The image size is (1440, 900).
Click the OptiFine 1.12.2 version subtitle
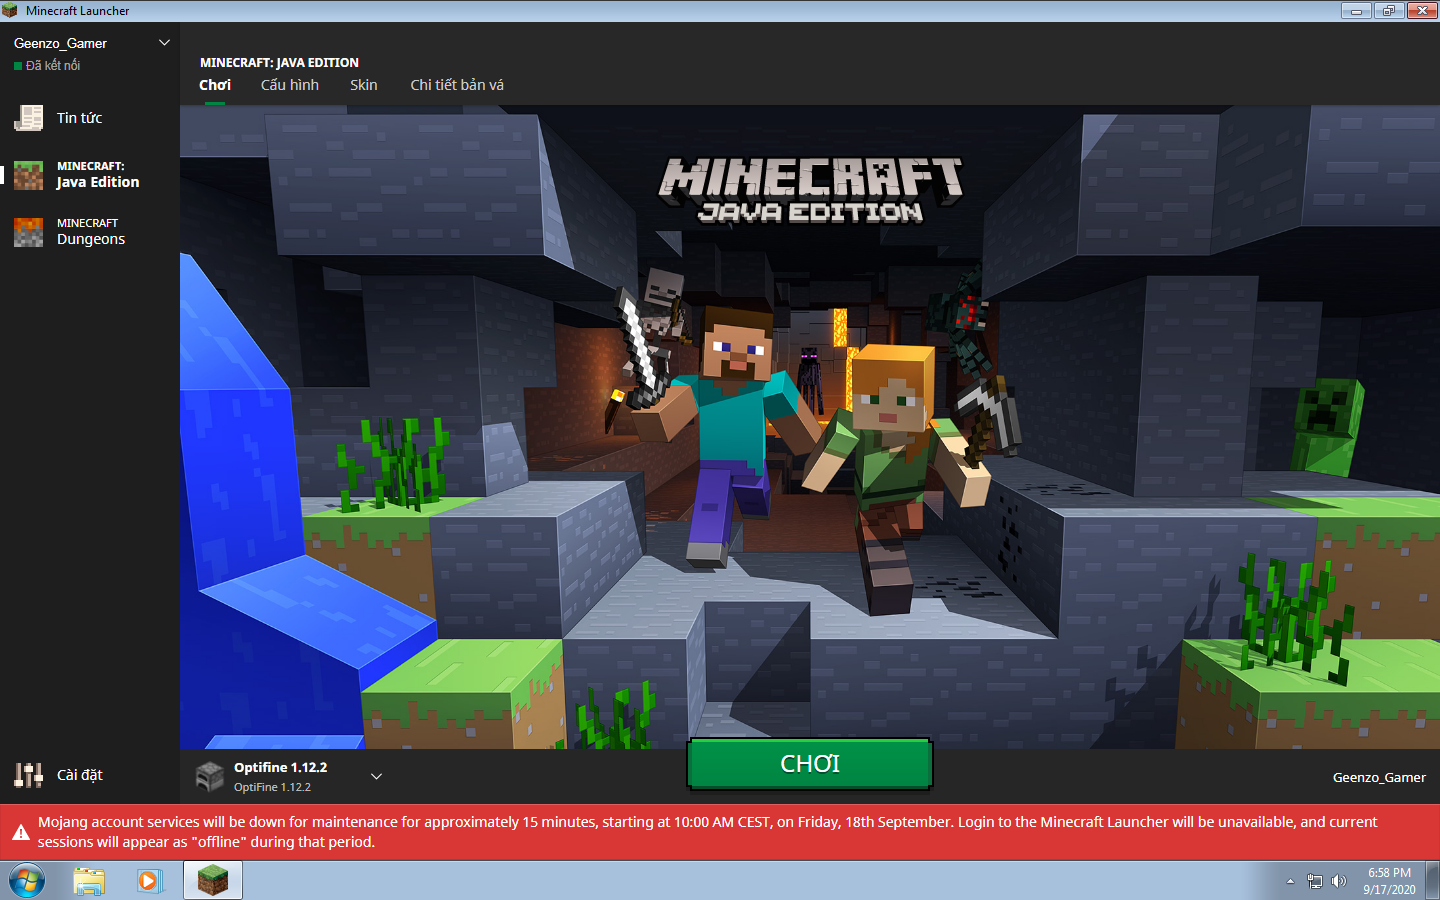pyautogui.click(x=272, y=787)
